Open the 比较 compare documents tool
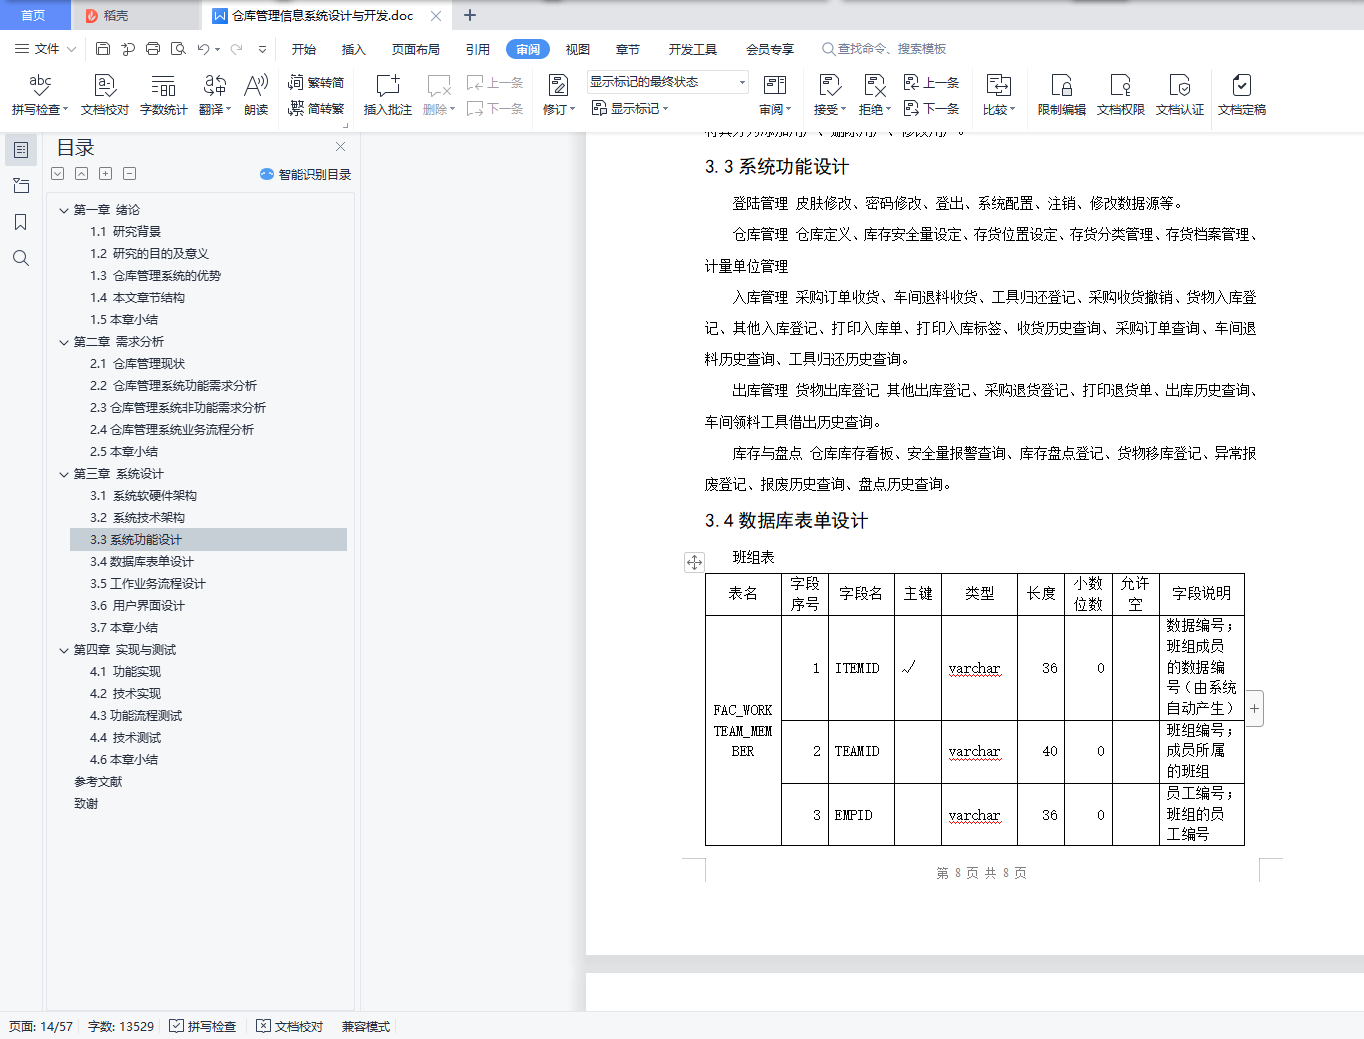This screenshot has width=1364, height=1039. 998,95
